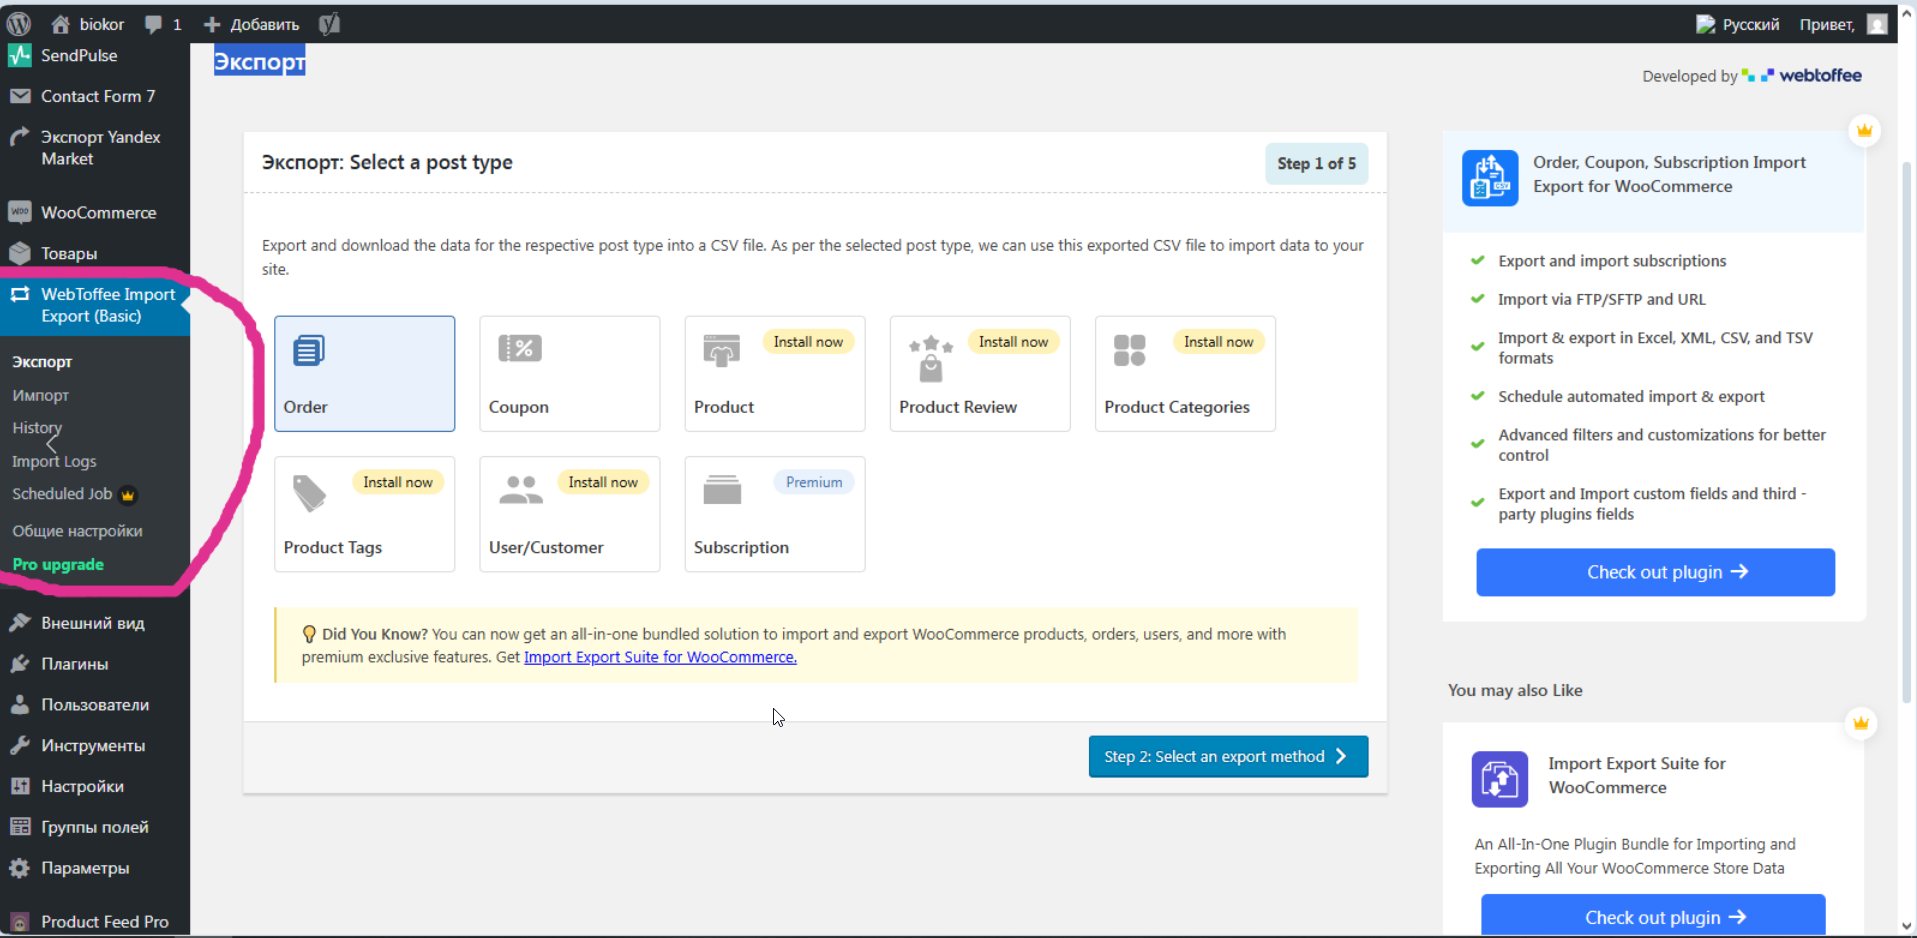The height and width of the screenshot is (938, 1917).
Task: Click the WooCommerce sidebar icon
Action: click(20, 212)
